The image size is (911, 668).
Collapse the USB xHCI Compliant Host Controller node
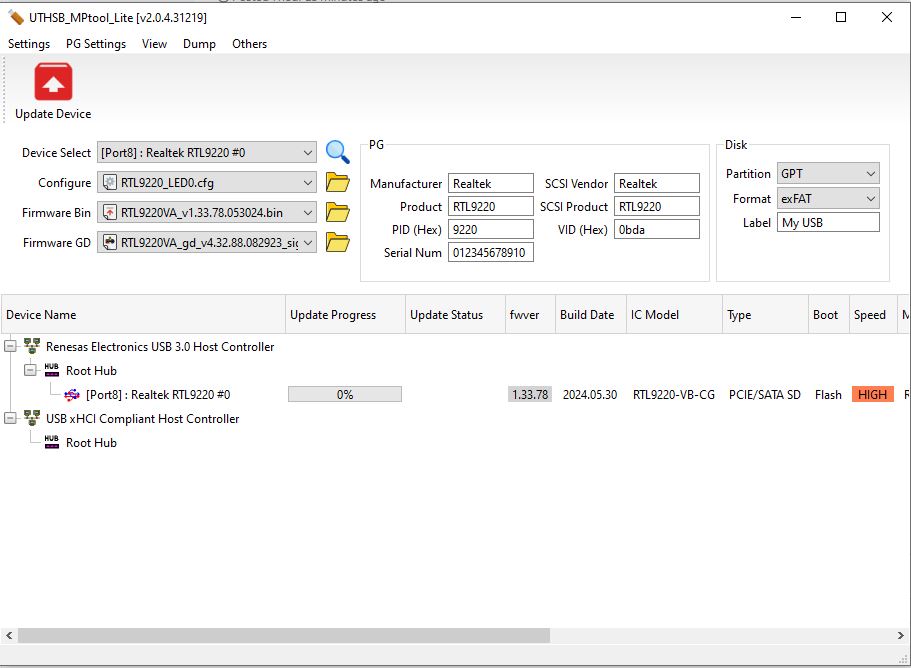coord(10,418)
